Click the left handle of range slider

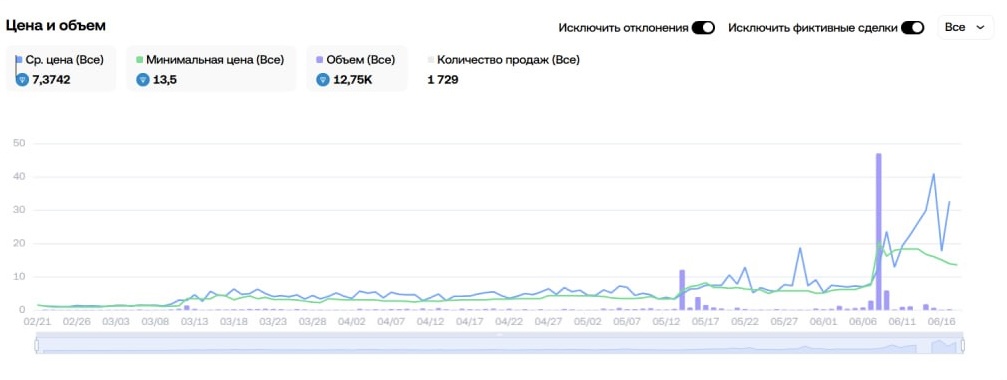click(x=37, y=346)
